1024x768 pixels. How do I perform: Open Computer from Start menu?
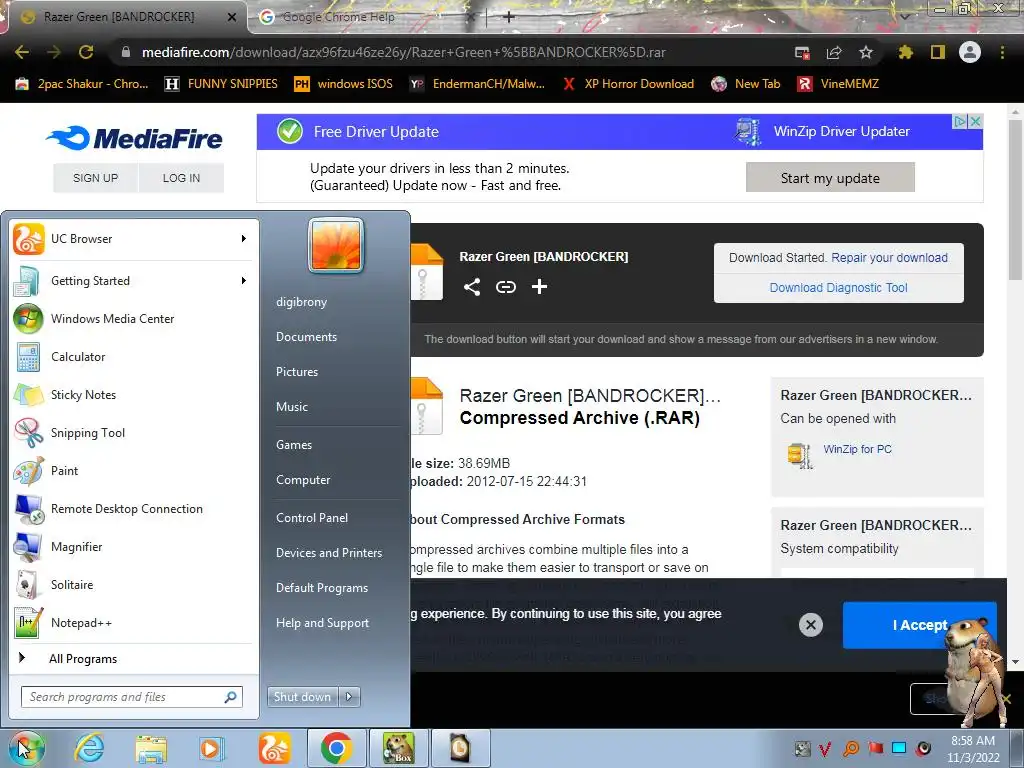(x=303, y=480)
